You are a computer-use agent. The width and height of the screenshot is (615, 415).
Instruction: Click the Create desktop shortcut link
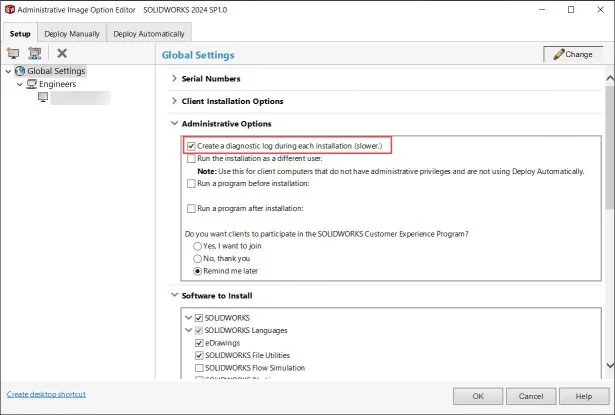pyautogui.click(x=46, y=395)
